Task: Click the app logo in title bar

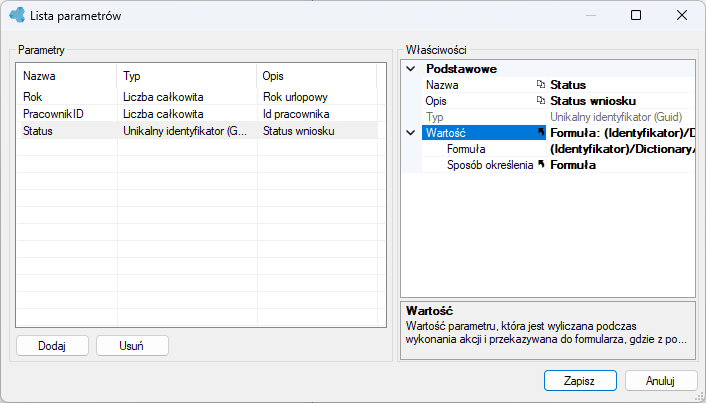Action: point(17,15)
